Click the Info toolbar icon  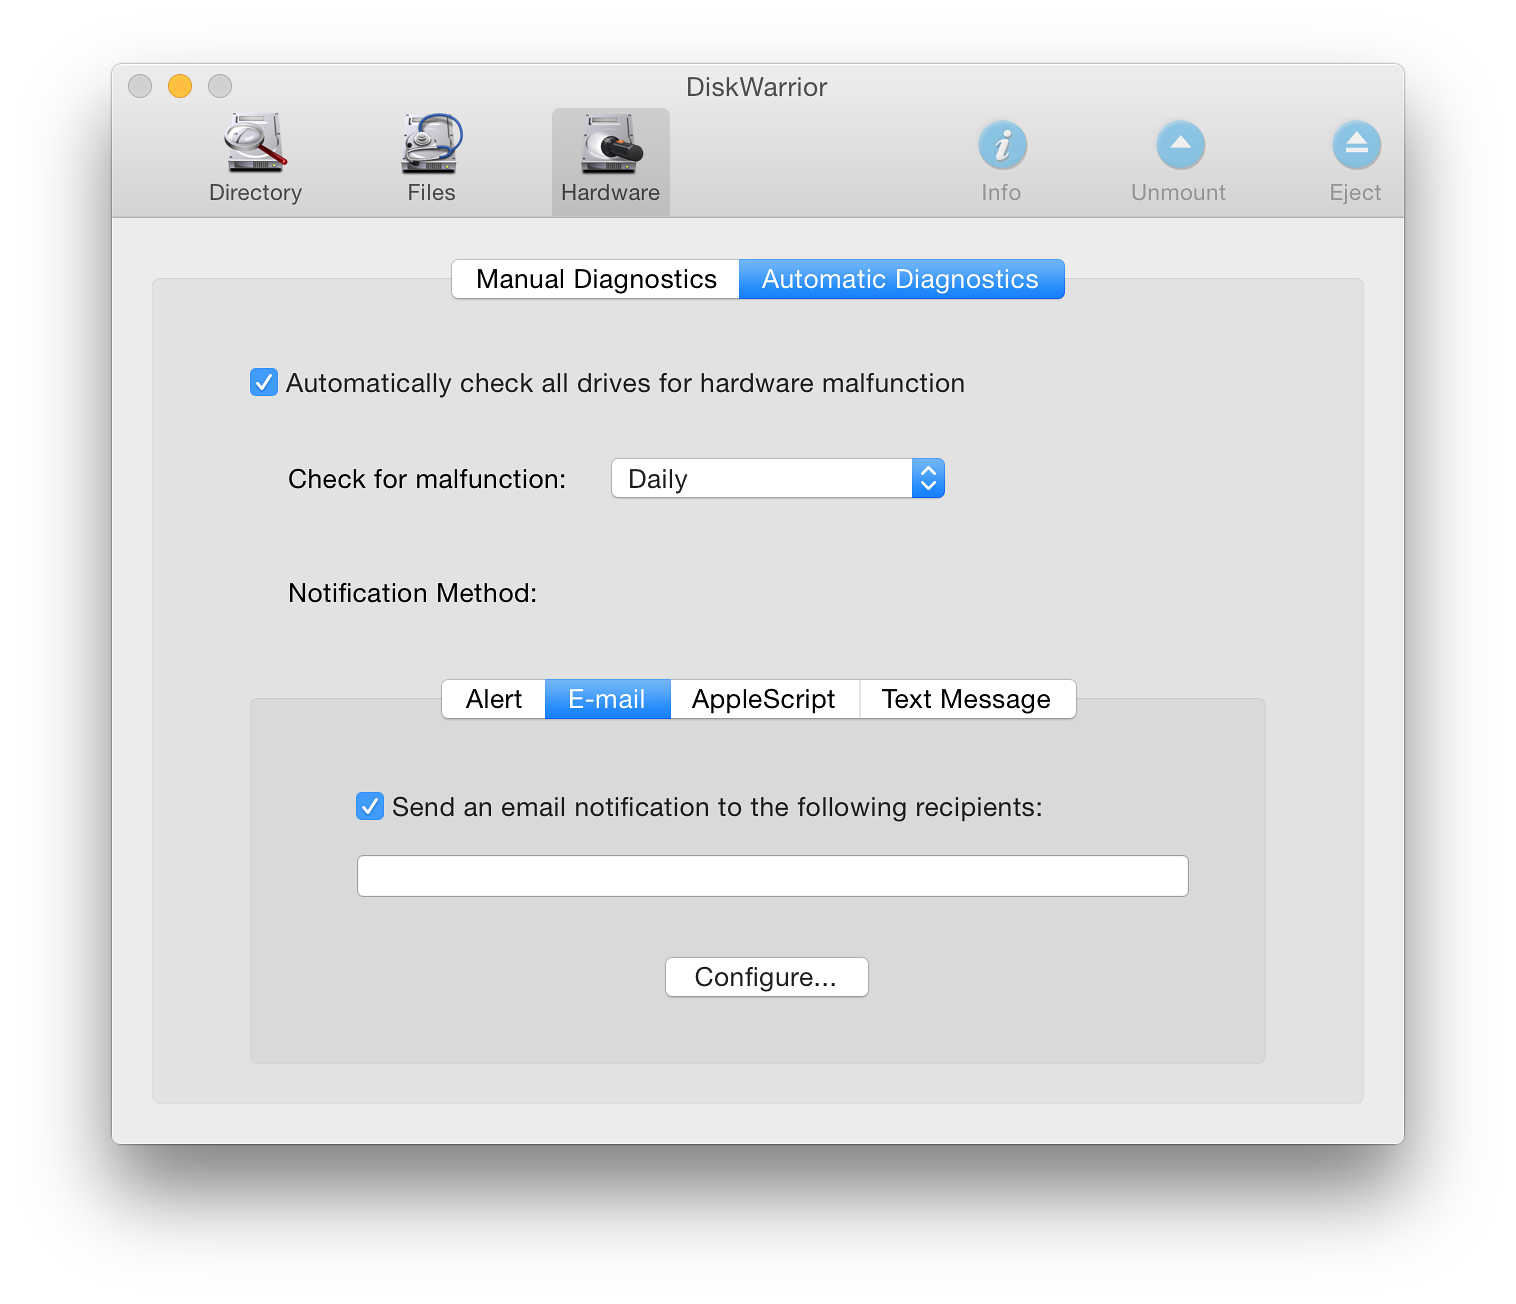1002,162
